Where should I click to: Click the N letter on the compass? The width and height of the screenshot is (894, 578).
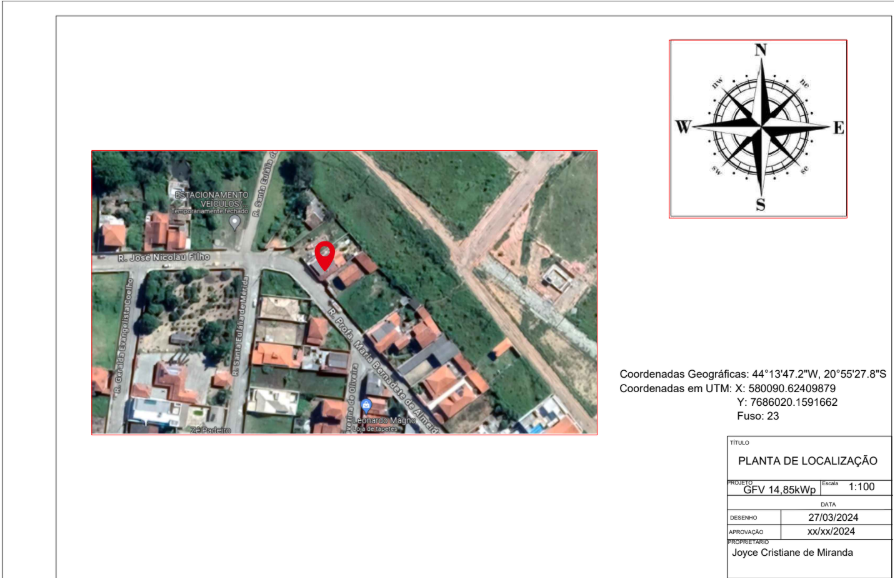tap(760, 50)
